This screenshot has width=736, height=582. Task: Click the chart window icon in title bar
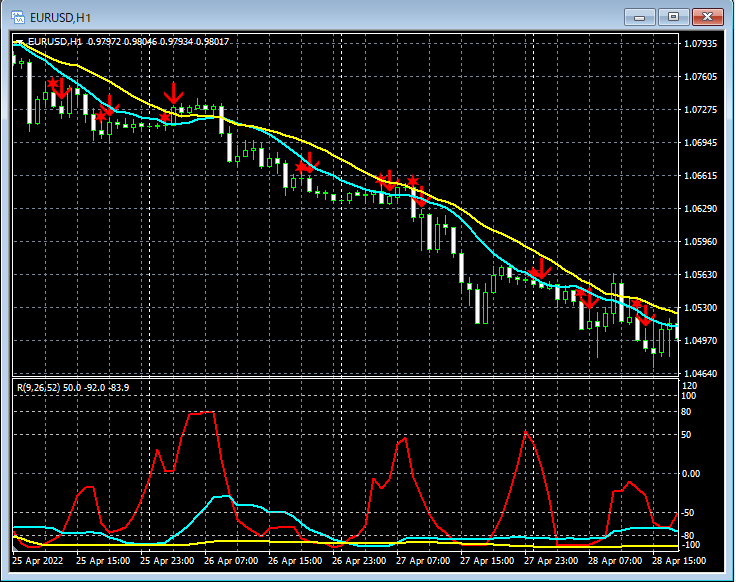18,16
